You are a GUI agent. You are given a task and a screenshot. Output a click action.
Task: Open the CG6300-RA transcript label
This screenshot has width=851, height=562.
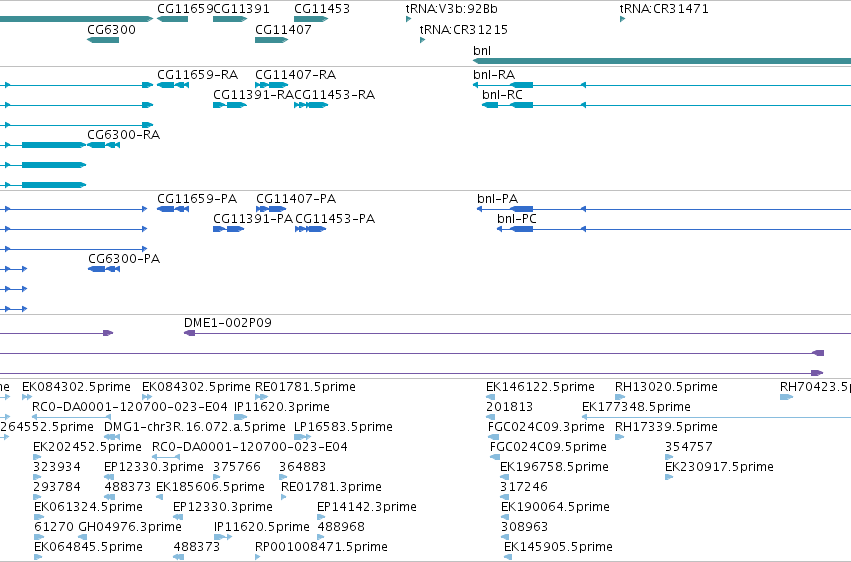pyautogui.click(x=124, y=135)
